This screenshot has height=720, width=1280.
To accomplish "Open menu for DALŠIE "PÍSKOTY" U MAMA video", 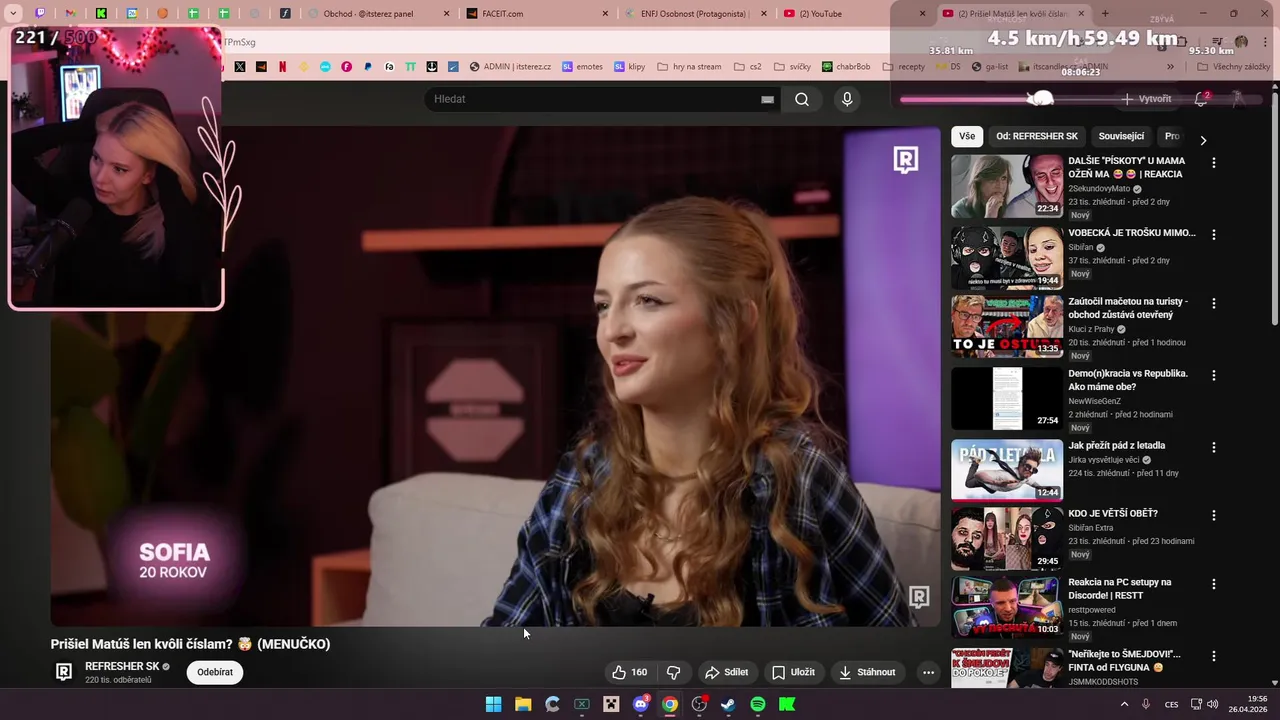I will [1214, 162].
